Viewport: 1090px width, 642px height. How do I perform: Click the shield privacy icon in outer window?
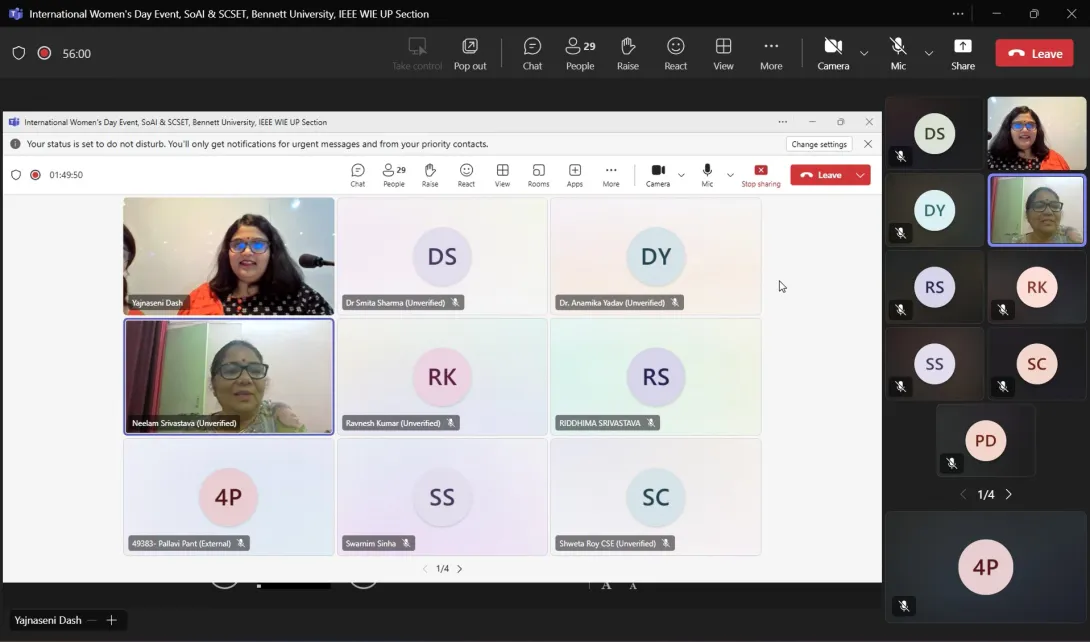[x=19, y=53]
